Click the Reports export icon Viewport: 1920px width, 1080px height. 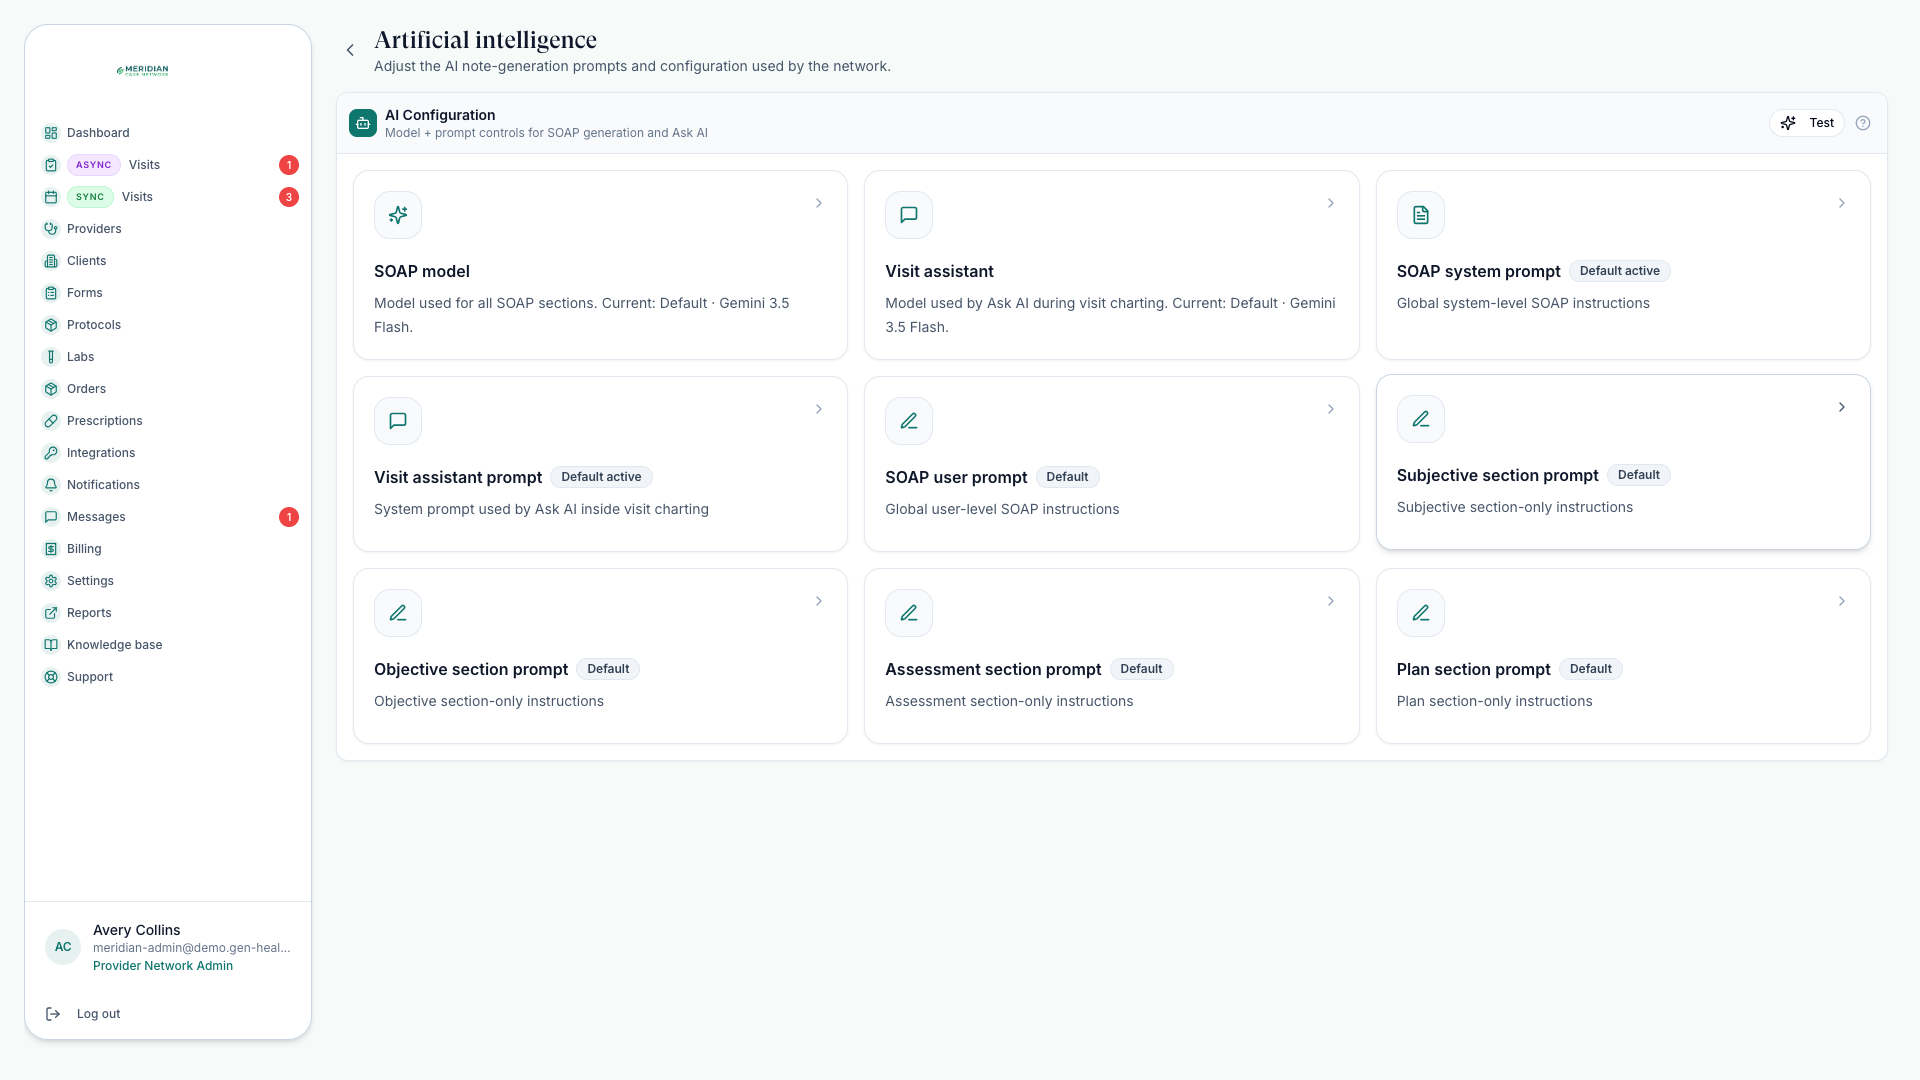pos(51,613)
